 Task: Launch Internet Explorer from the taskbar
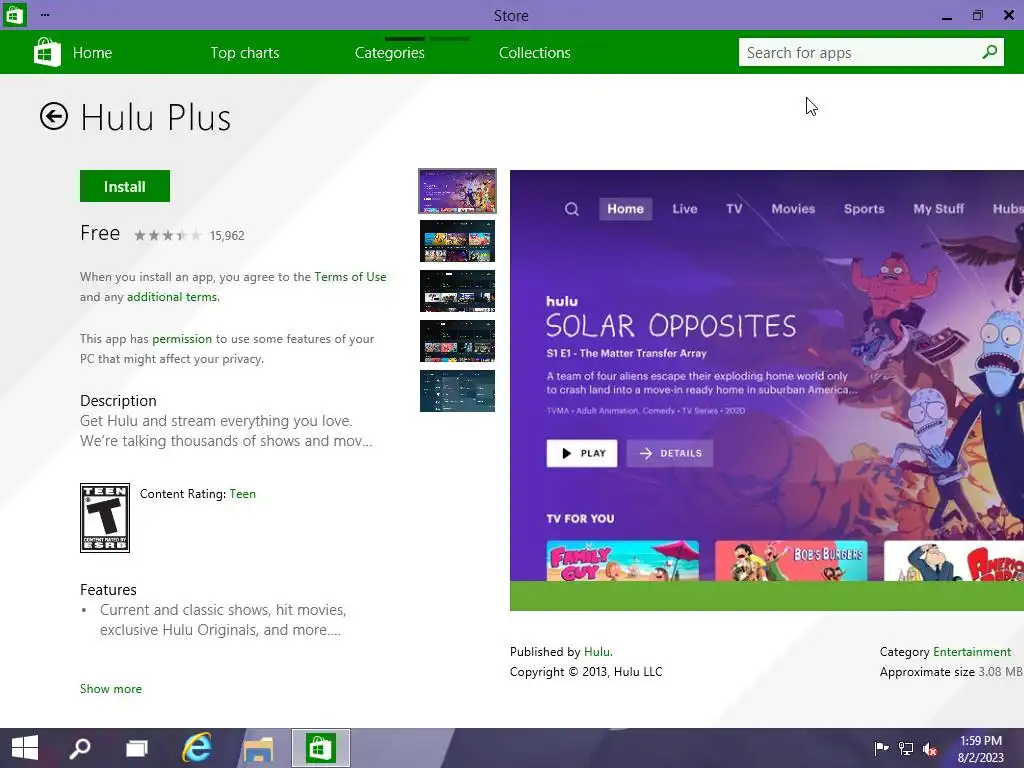(197, 748)
